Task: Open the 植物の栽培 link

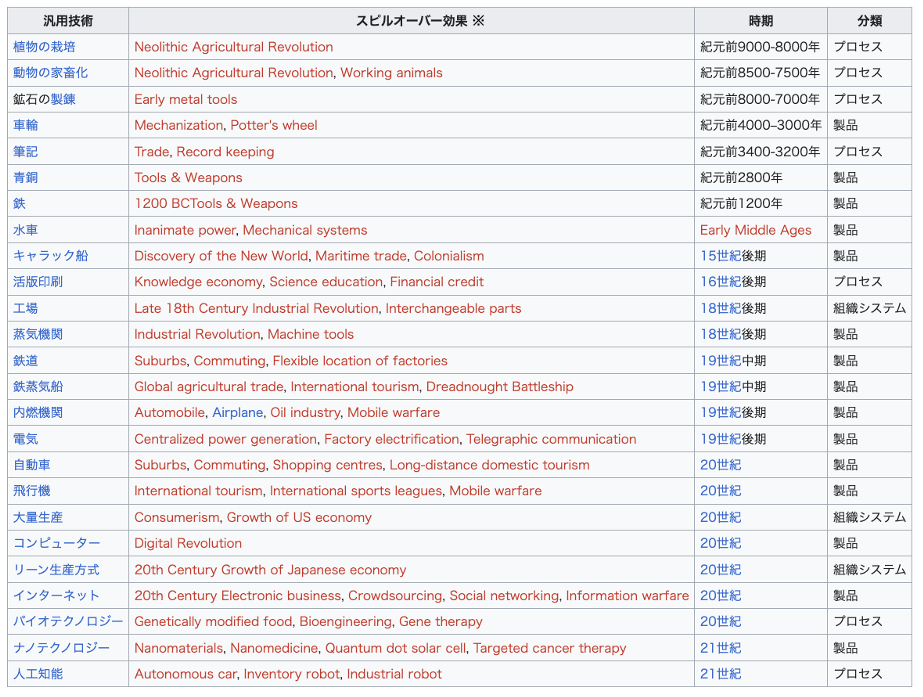Action: 44,47
